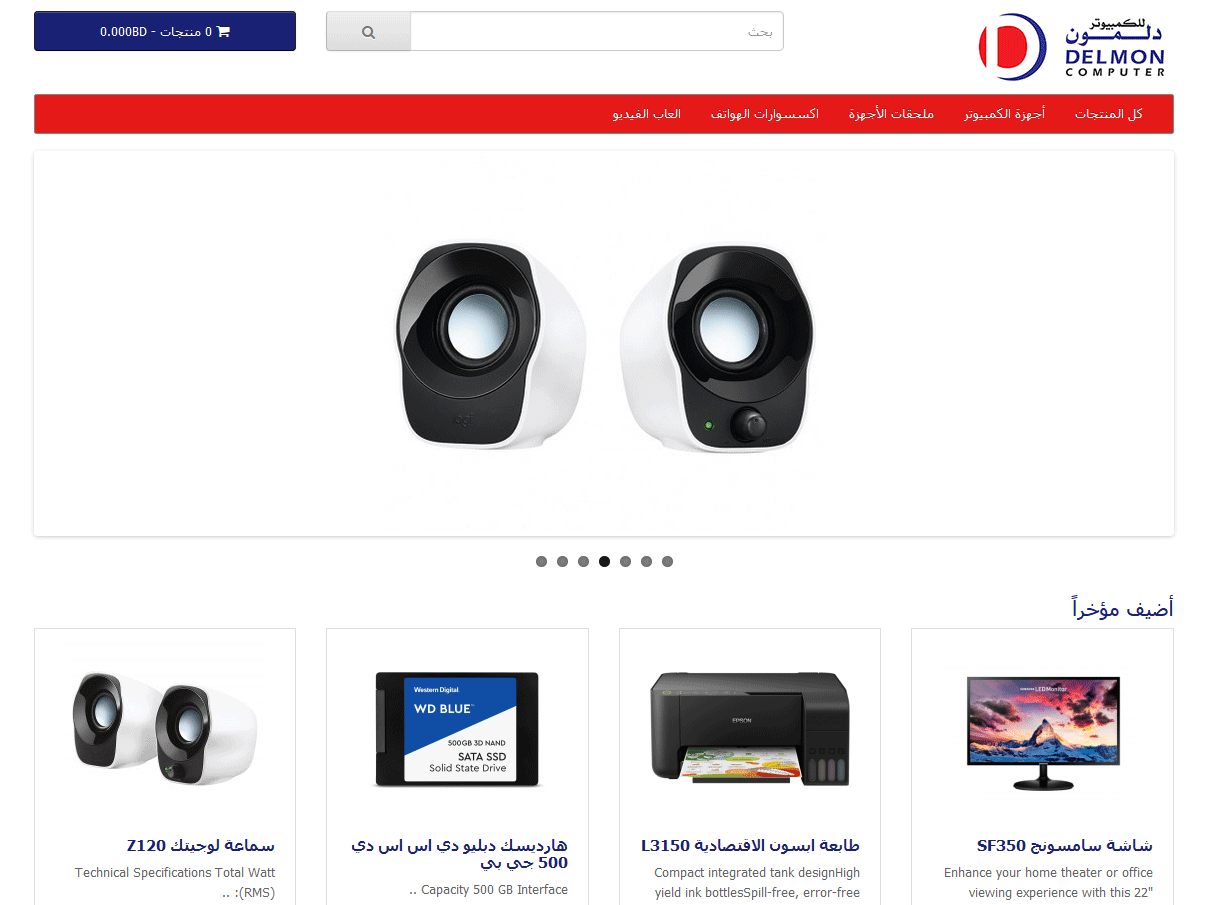Select the second carousel pagination dot
Viewport: 1208px width, 905px height.
click(562, 562)
